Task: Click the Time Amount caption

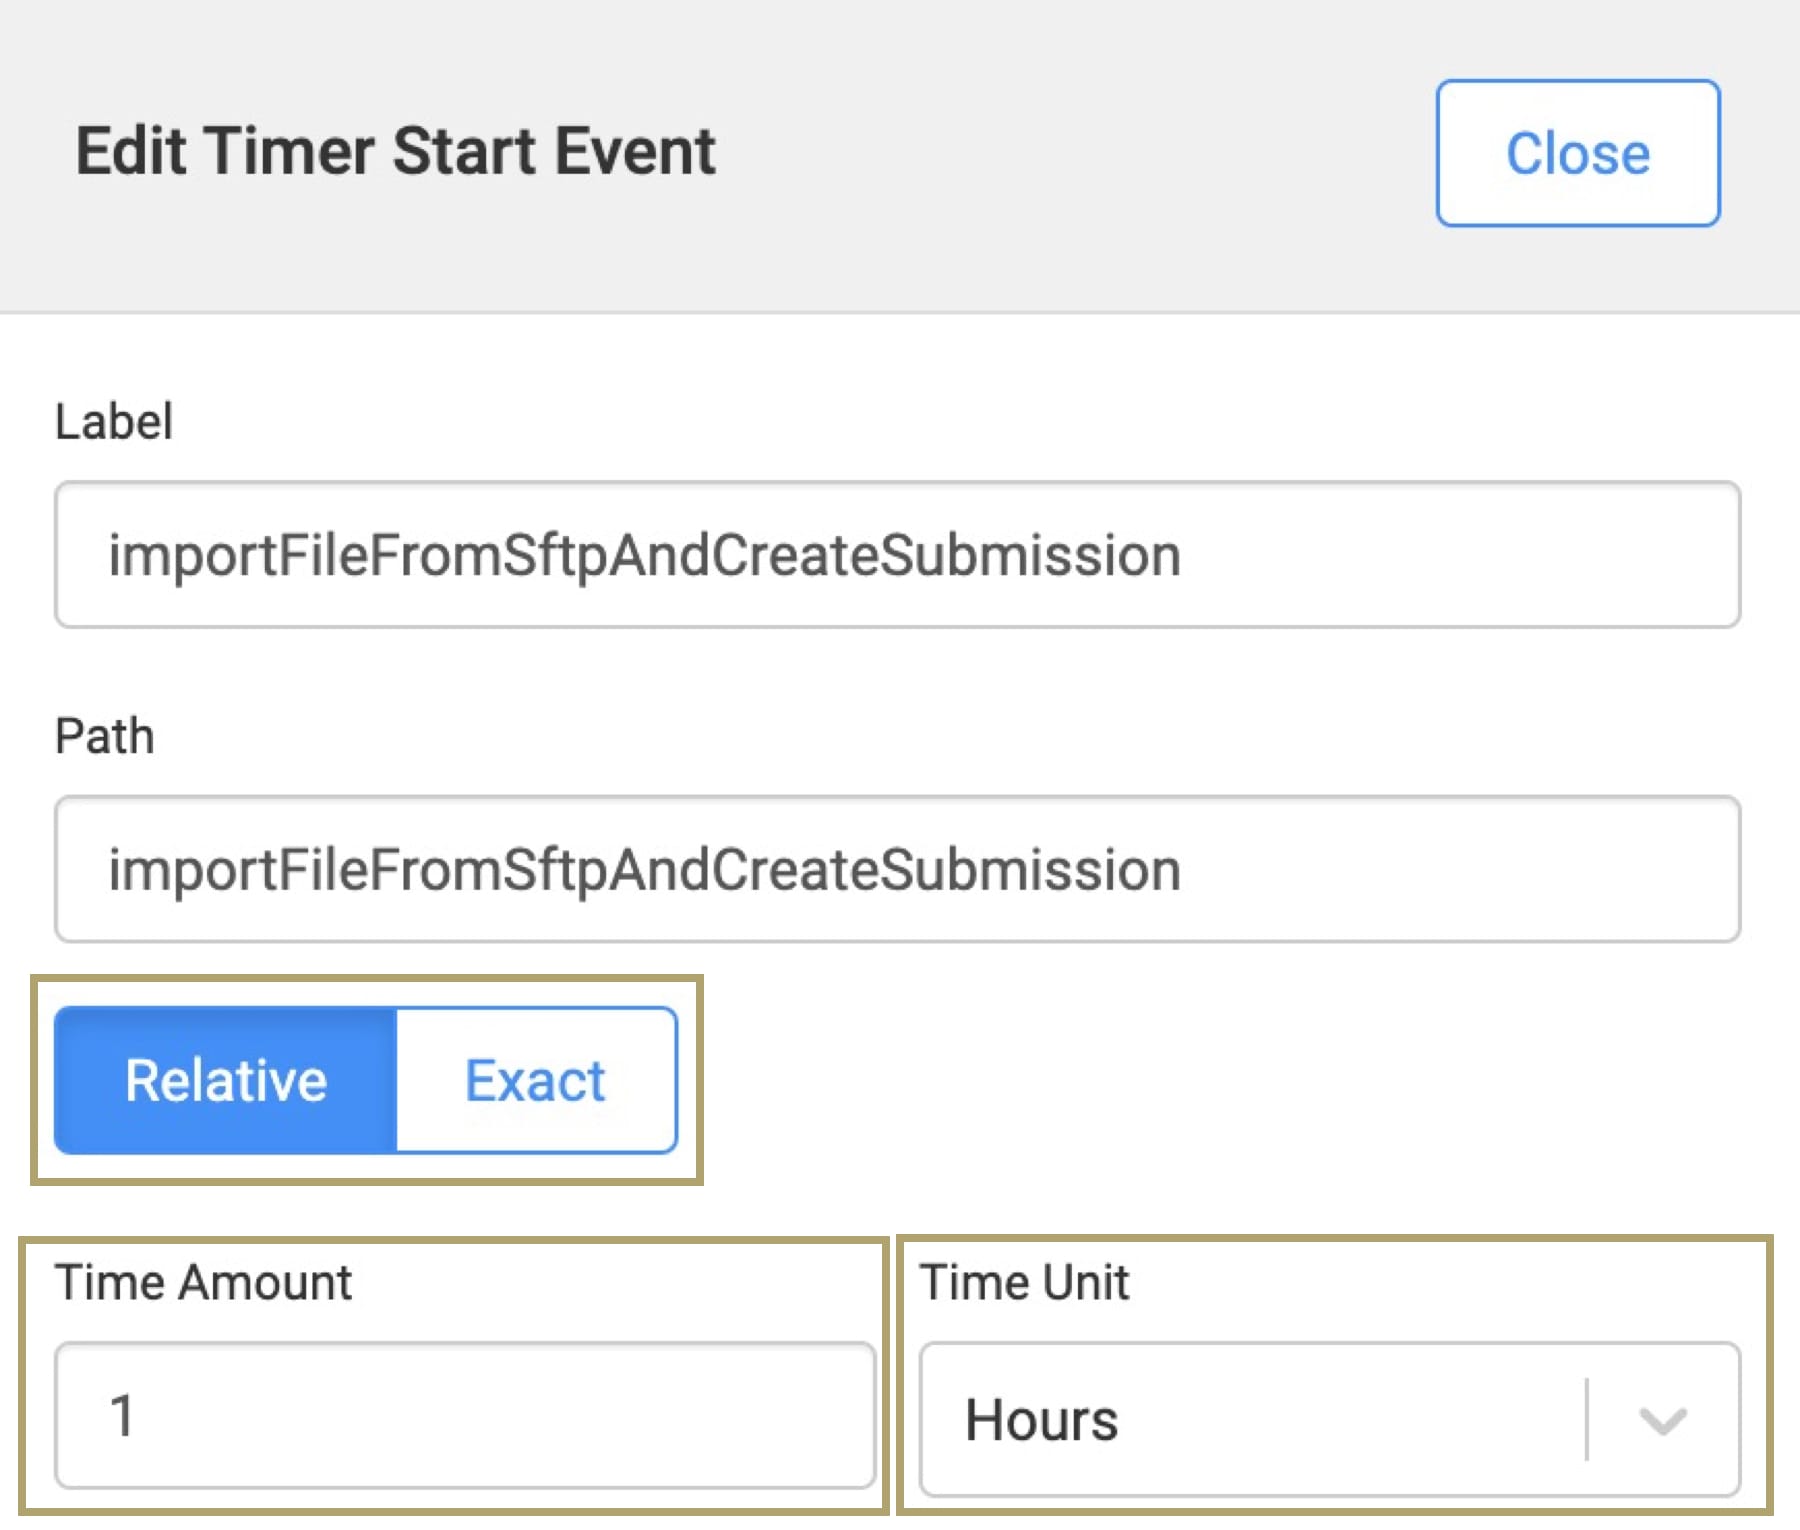Action: 204,1282
